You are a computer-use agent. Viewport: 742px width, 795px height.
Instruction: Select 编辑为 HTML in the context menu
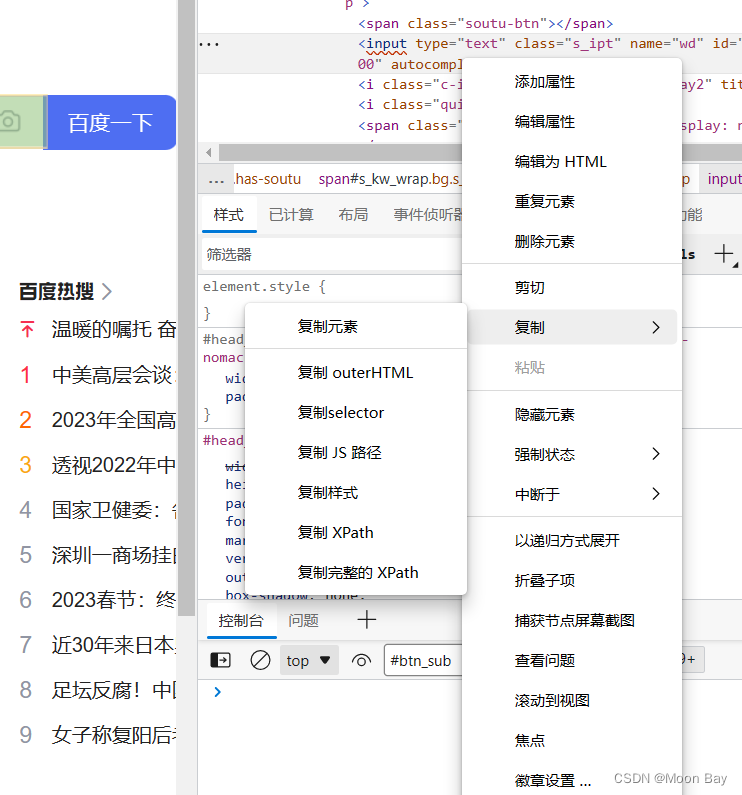(572, 162)
